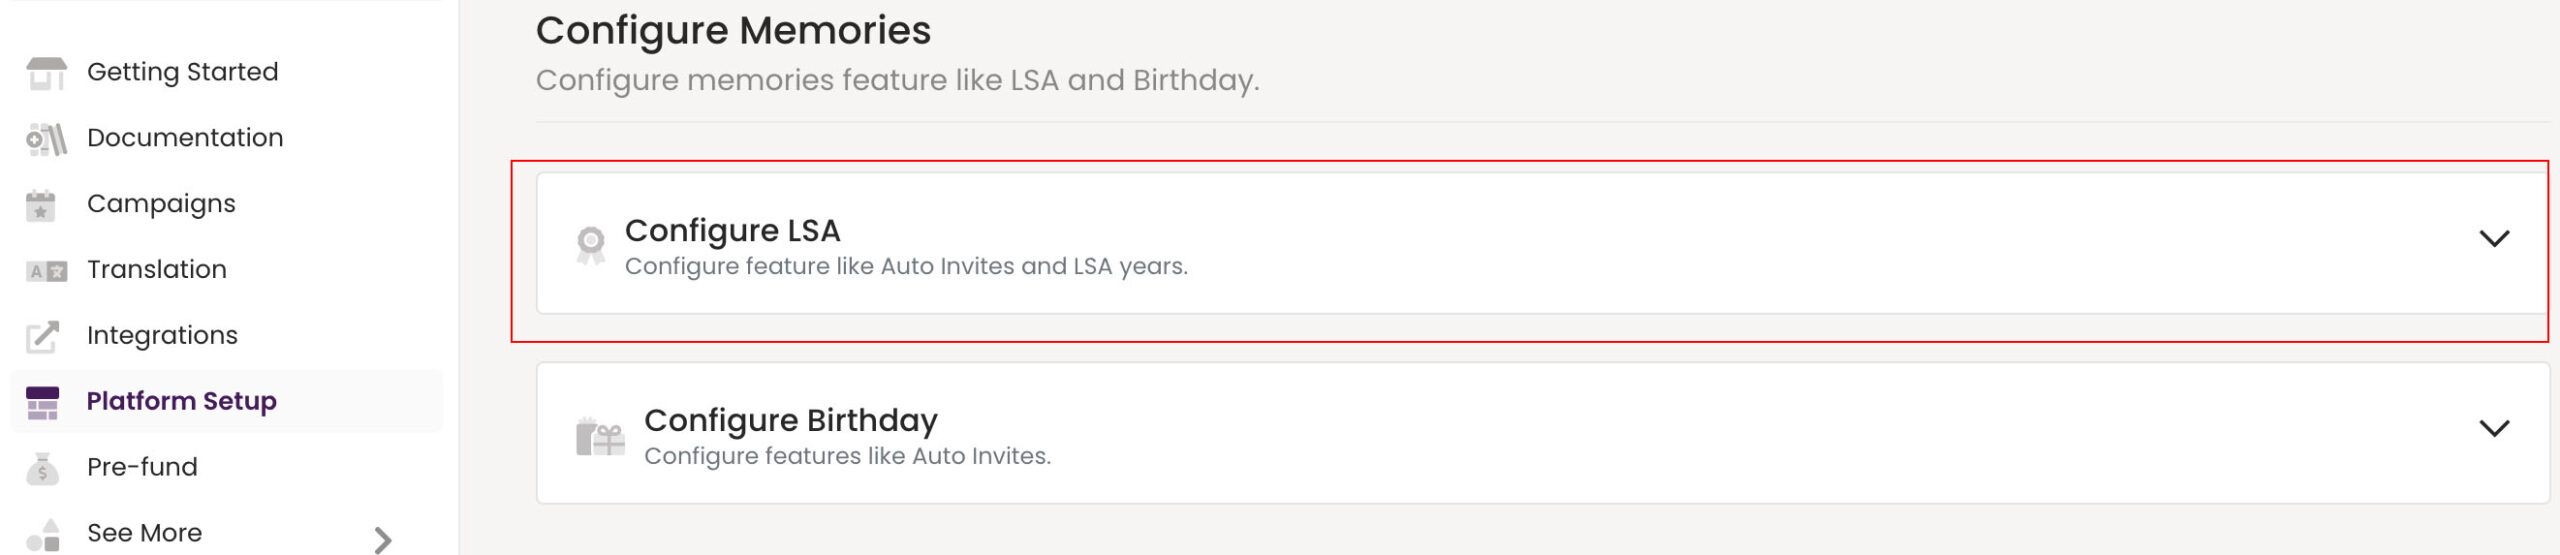The image size is (2560, 555).
Task: Click the See More shapes icon
Action: (x=43, y=535)
